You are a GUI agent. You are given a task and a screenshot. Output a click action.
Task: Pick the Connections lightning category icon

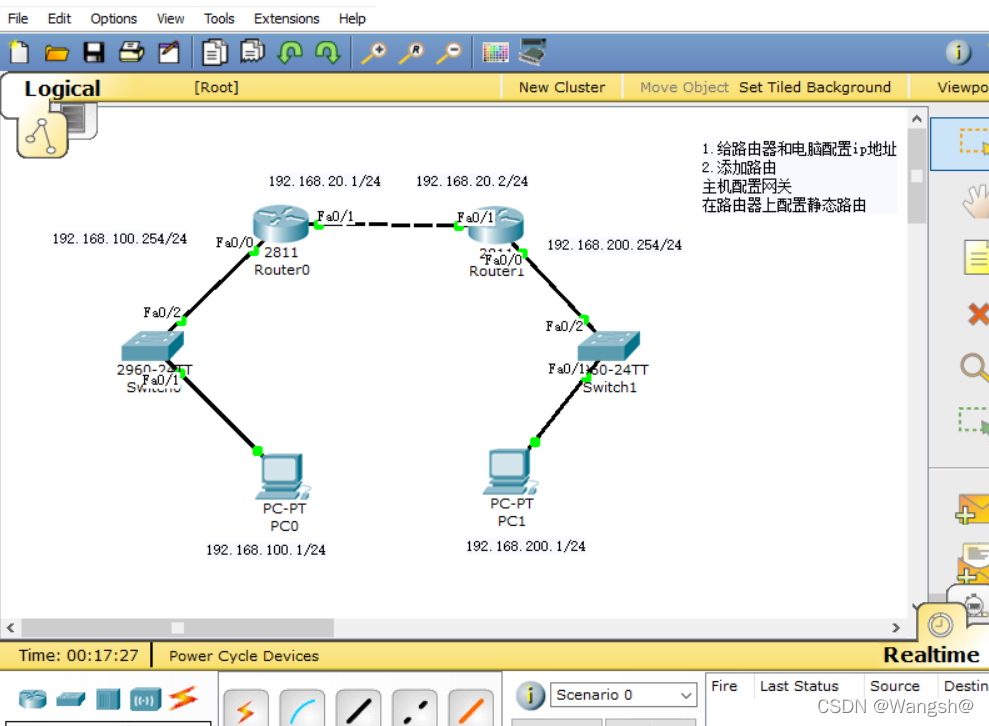click(x=183, y=698)
